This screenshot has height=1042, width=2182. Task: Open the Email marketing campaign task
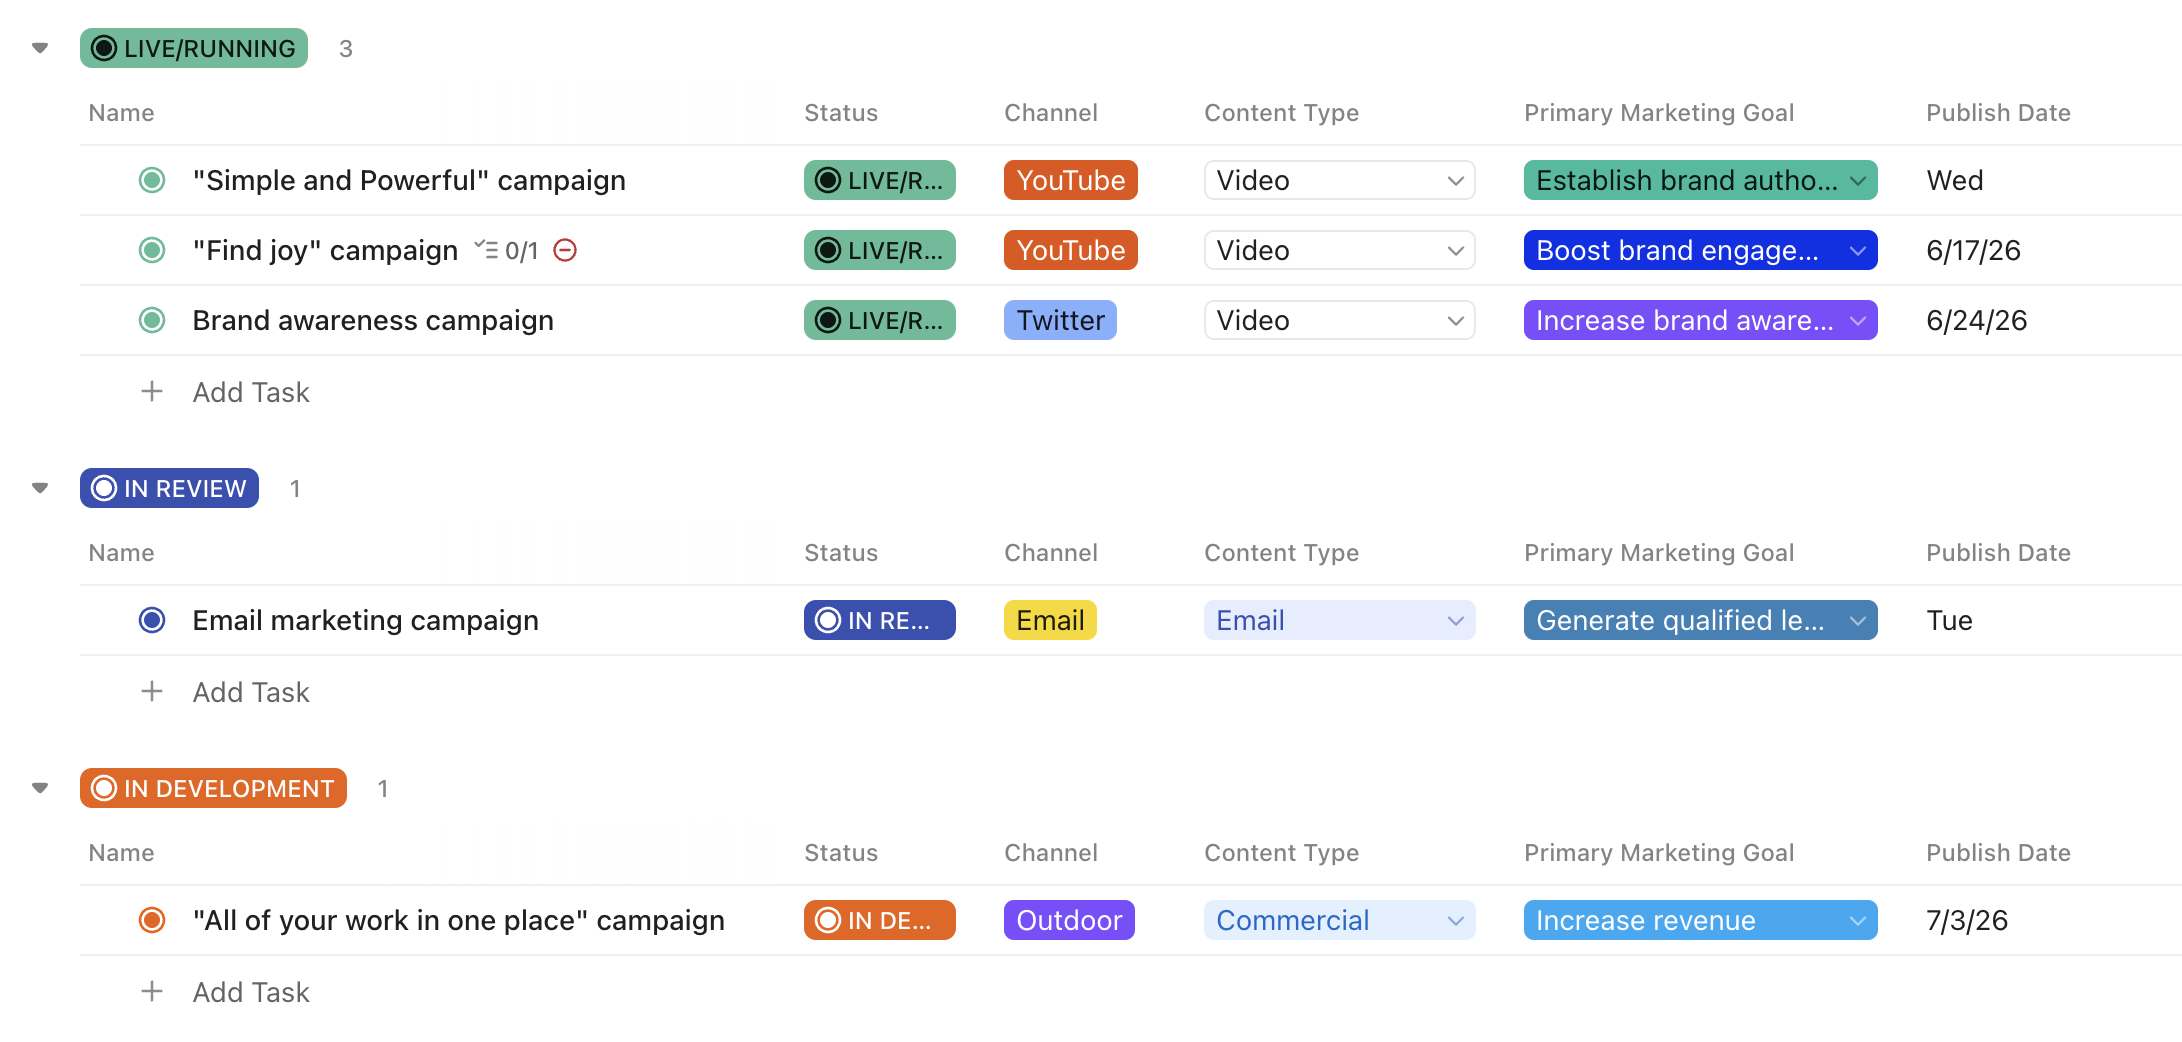click(x=365, y=620)
